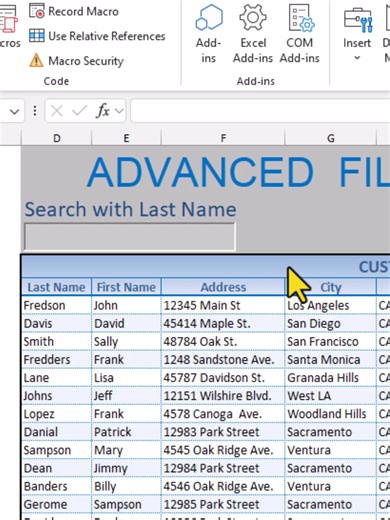This screenshot has height=520, width=390.
Task: Select cell containing Danial
Action: 56,432
